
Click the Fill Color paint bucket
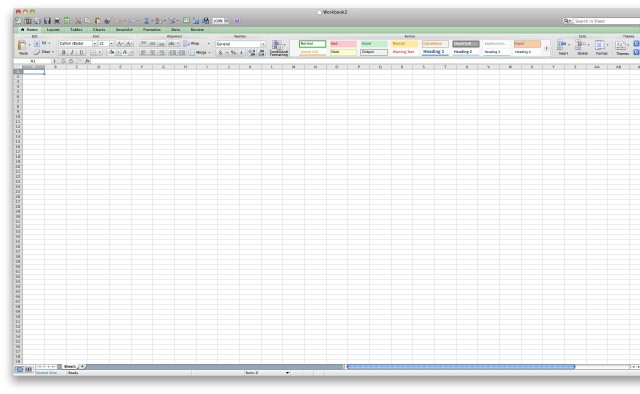click(111, 52)
